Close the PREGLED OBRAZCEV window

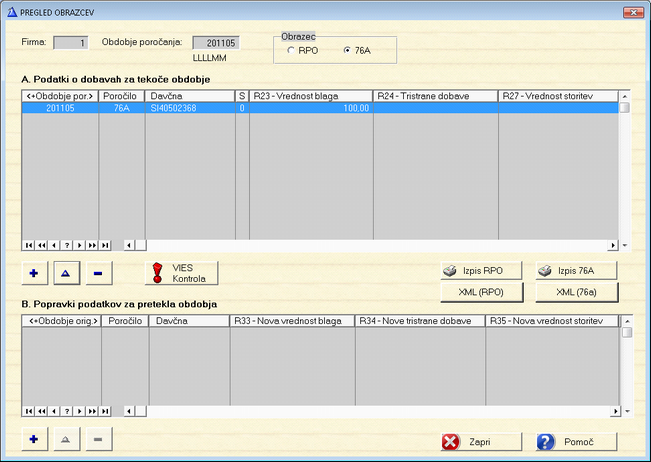point(633,12)
